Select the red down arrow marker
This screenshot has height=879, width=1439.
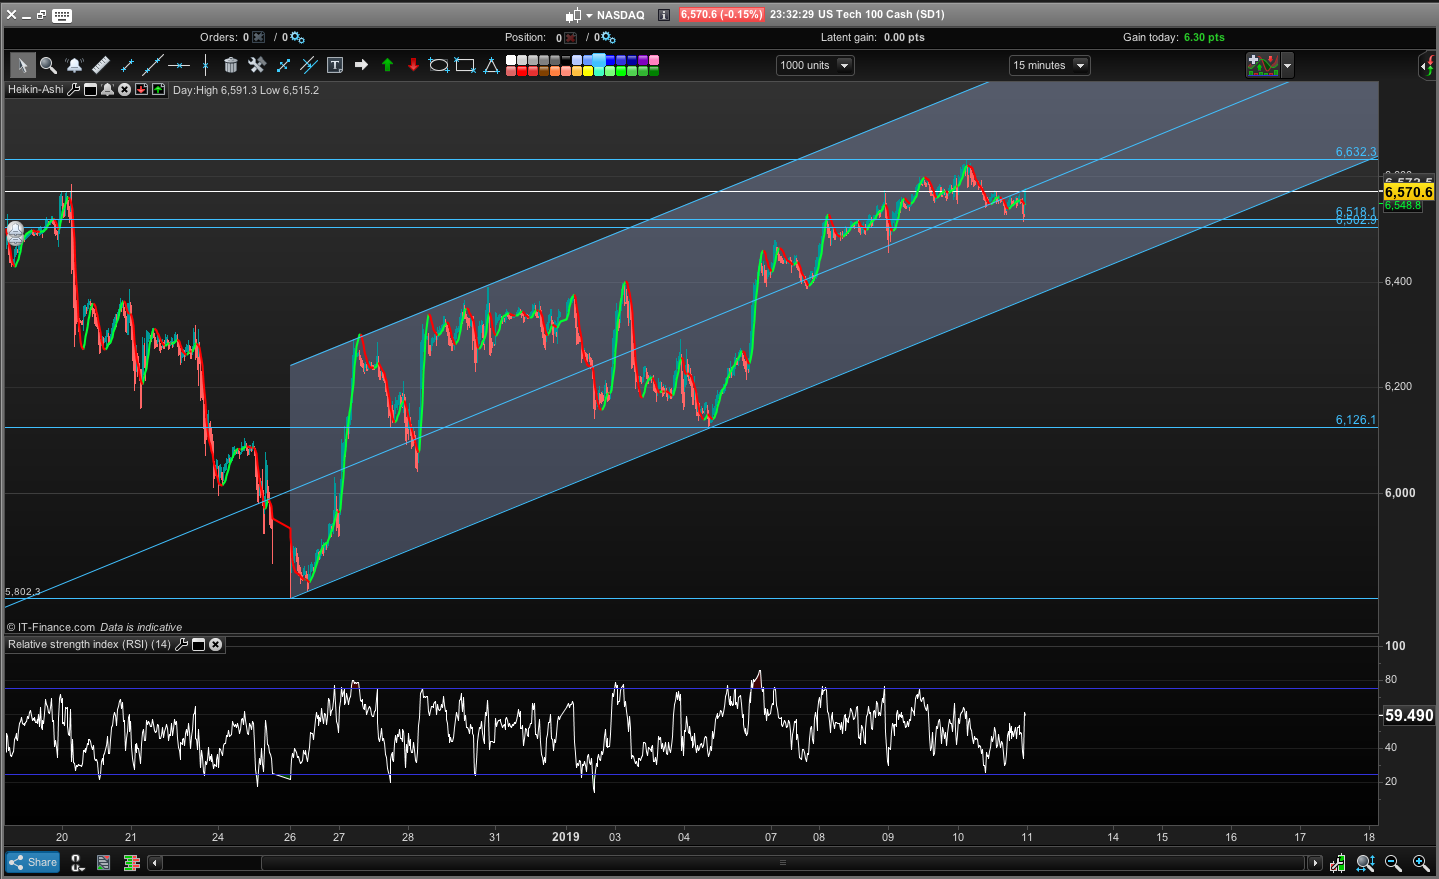pos(413,65)
